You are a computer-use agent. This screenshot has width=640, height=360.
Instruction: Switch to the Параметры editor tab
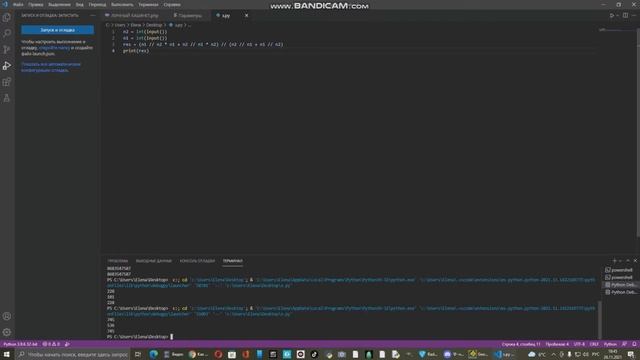[190, 16]
